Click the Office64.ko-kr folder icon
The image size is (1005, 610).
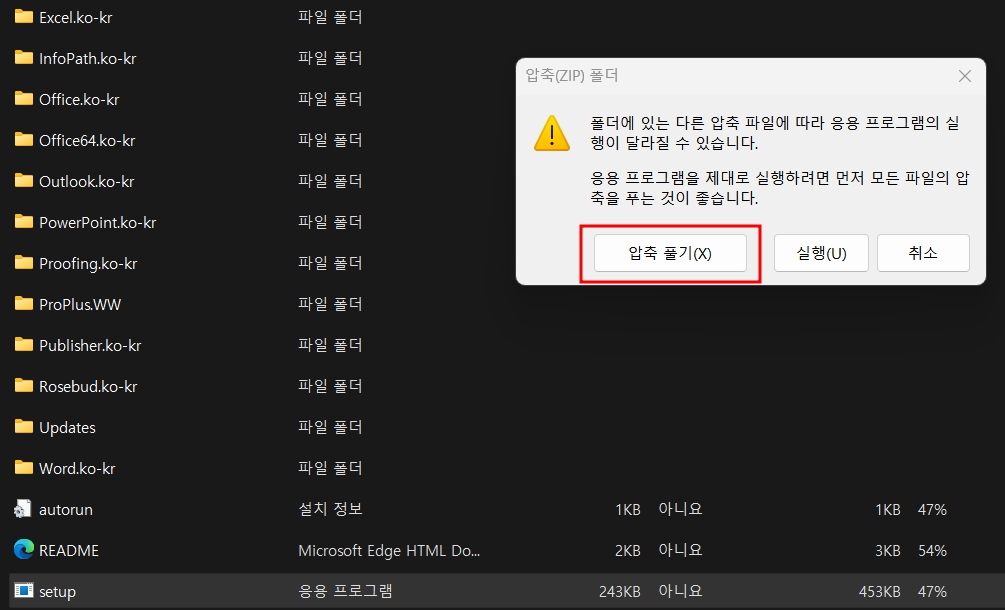24,140
